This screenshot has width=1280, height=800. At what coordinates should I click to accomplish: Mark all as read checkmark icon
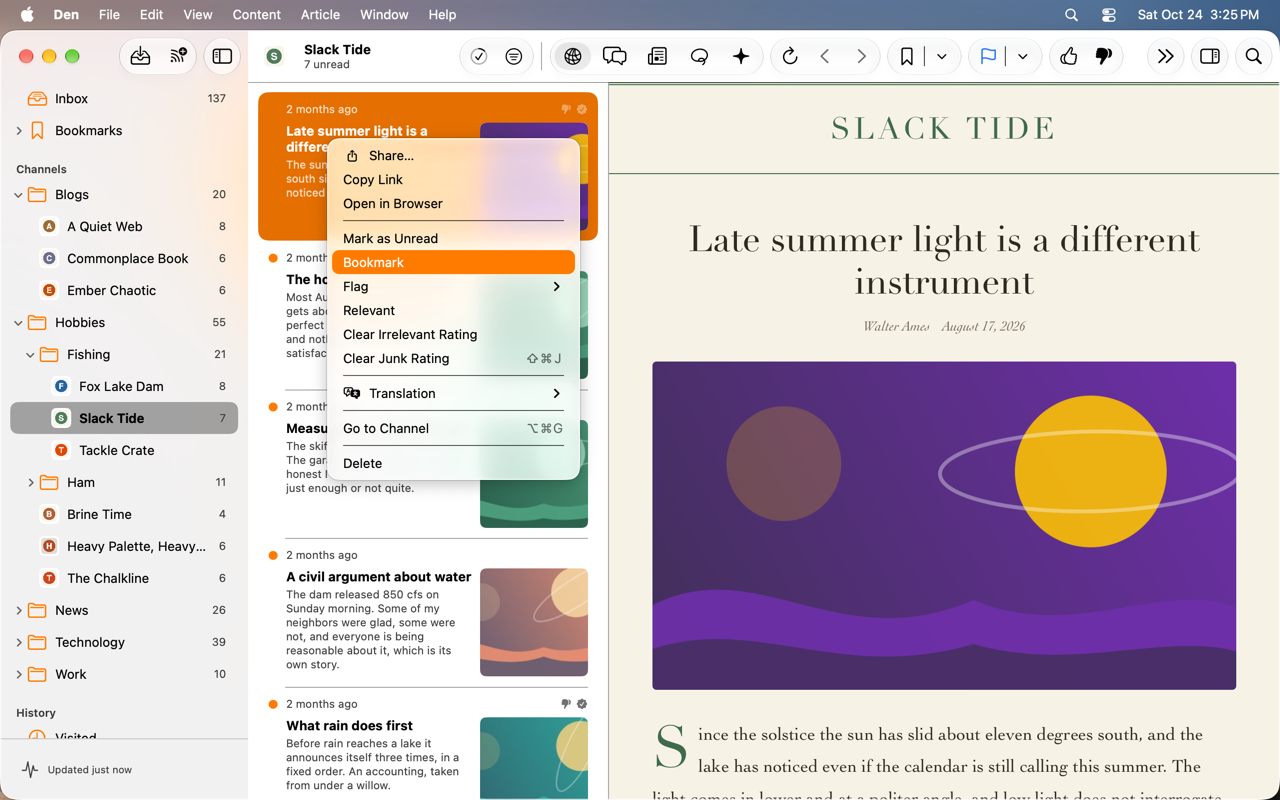[x=479, y=57]
